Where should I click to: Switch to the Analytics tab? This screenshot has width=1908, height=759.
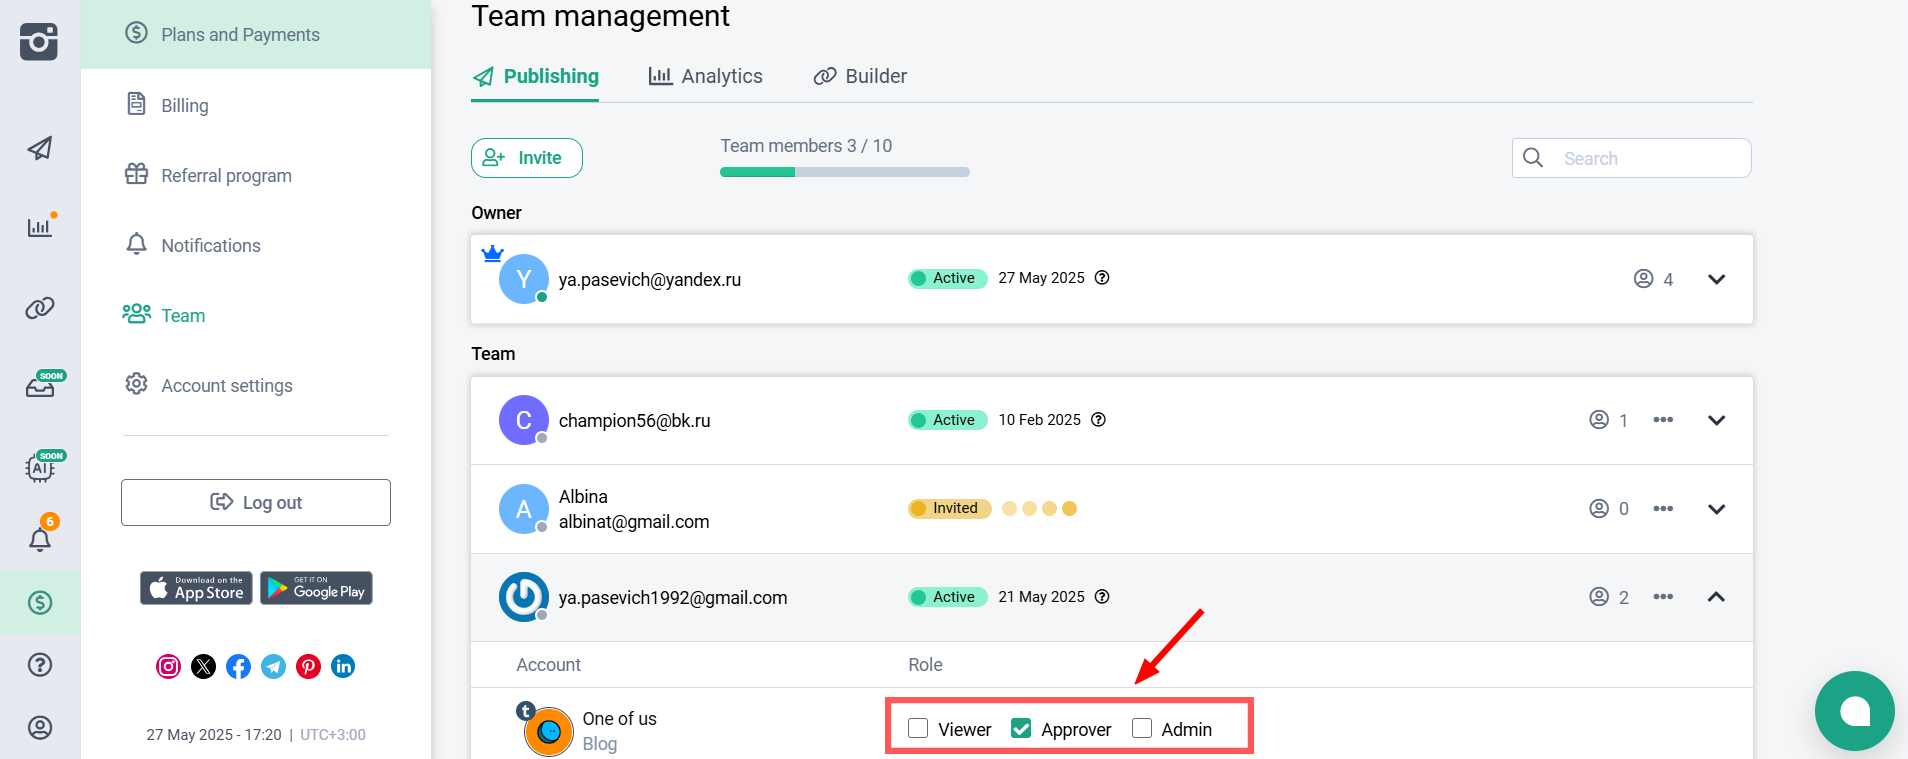[x=706, y=76]
